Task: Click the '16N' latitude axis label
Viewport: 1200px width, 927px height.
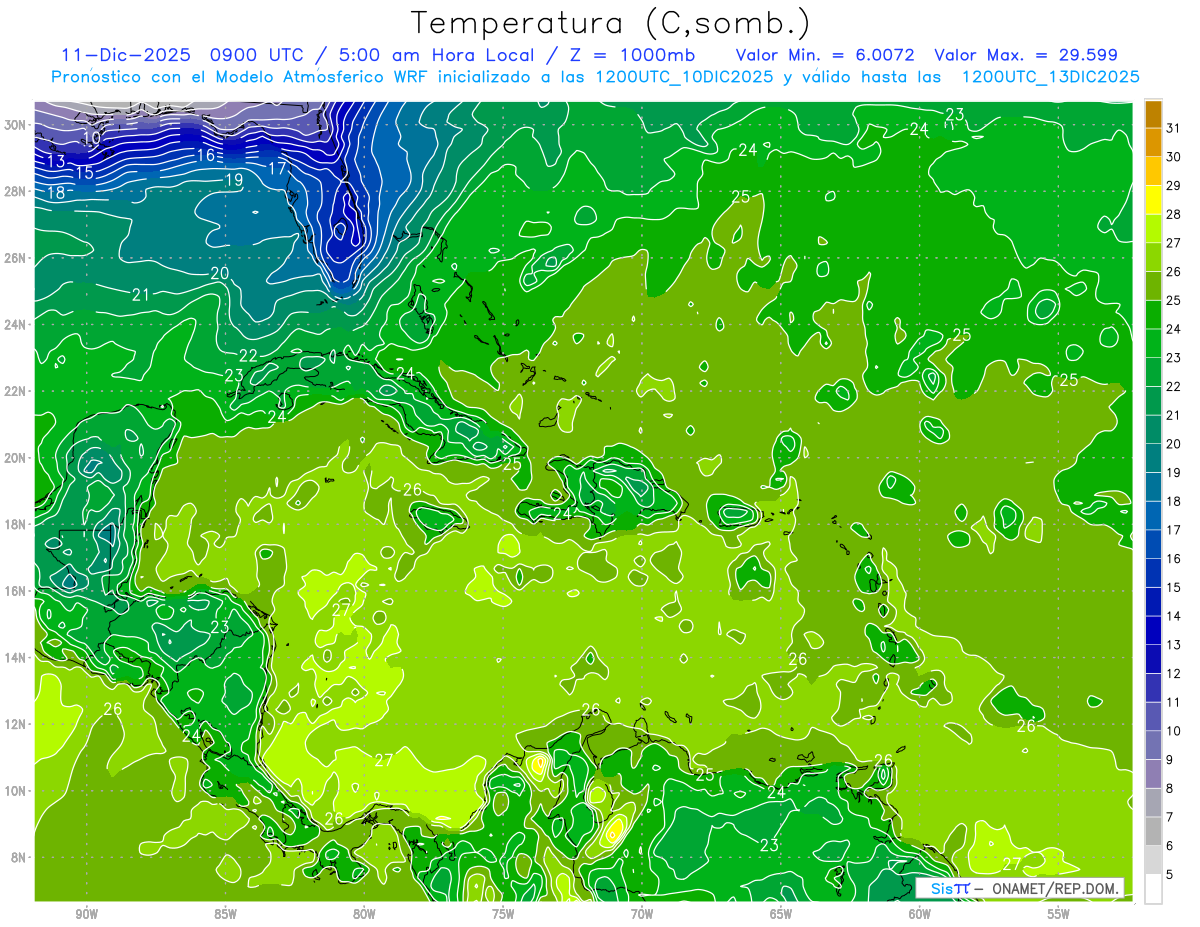Action: pyautogui.click(x=15, y=591)
